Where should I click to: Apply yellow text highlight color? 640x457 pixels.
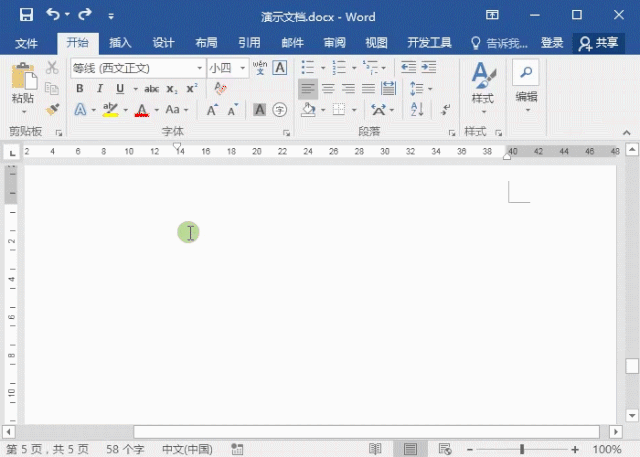click(111, 109)
